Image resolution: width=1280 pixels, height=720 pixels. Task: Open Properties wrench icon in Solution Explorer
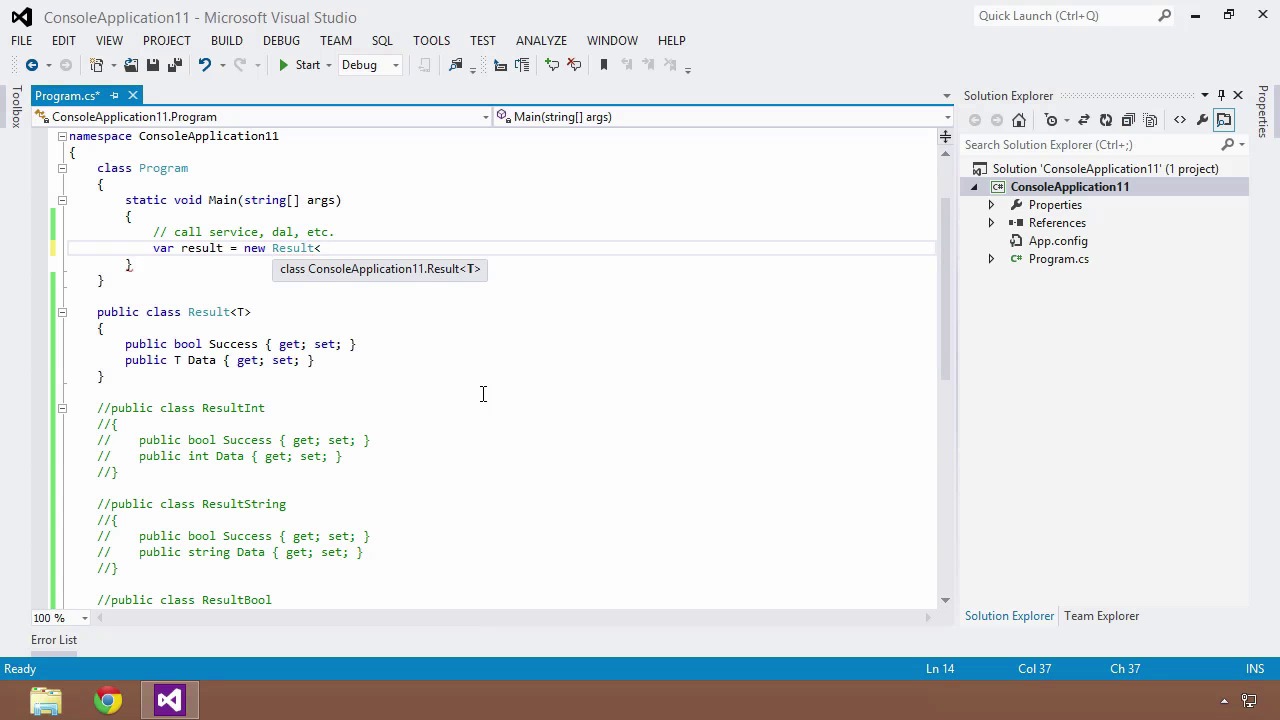1202,120
